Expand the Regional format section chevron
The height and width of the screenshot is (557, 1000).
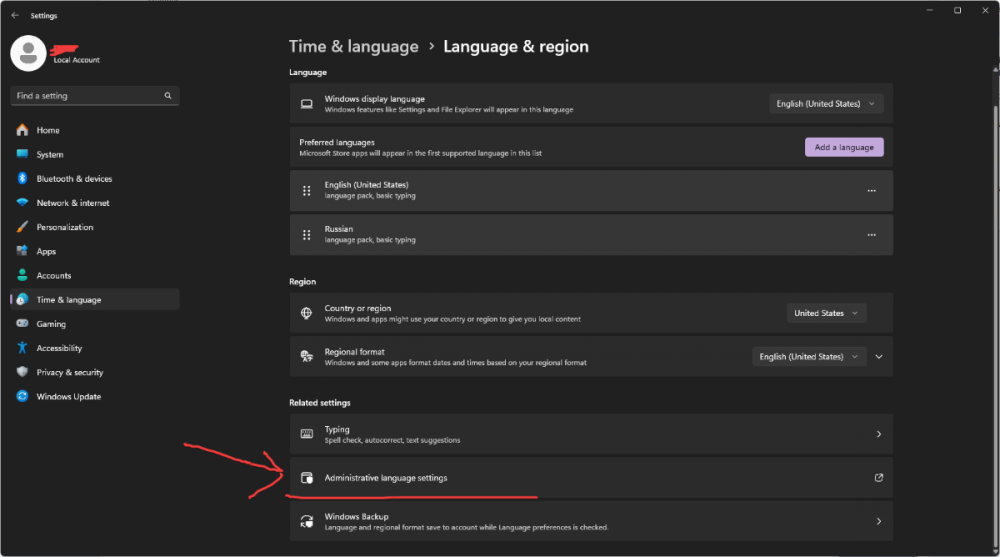pyautogui.click(x=879, y=357)
